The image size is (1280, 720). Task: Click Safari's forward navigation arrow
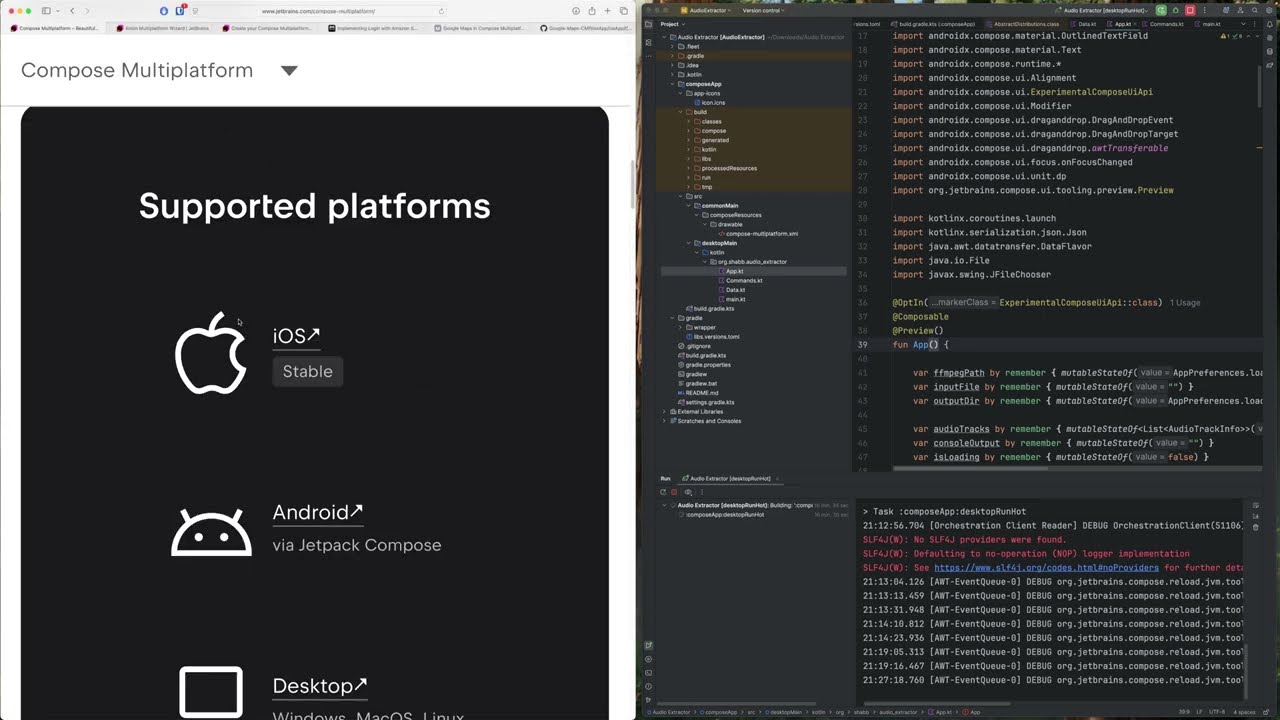tap(86, 11)
